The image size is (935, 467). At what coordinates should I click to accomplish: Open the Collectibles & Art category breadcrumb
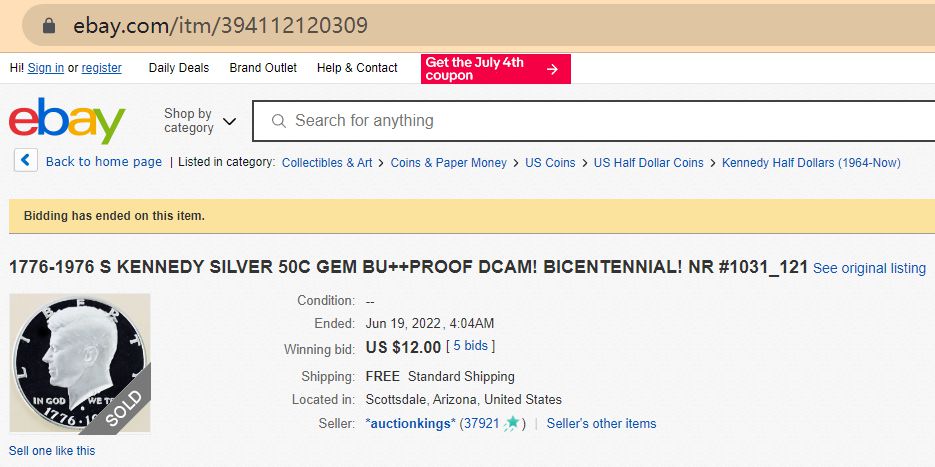(327, 162)
